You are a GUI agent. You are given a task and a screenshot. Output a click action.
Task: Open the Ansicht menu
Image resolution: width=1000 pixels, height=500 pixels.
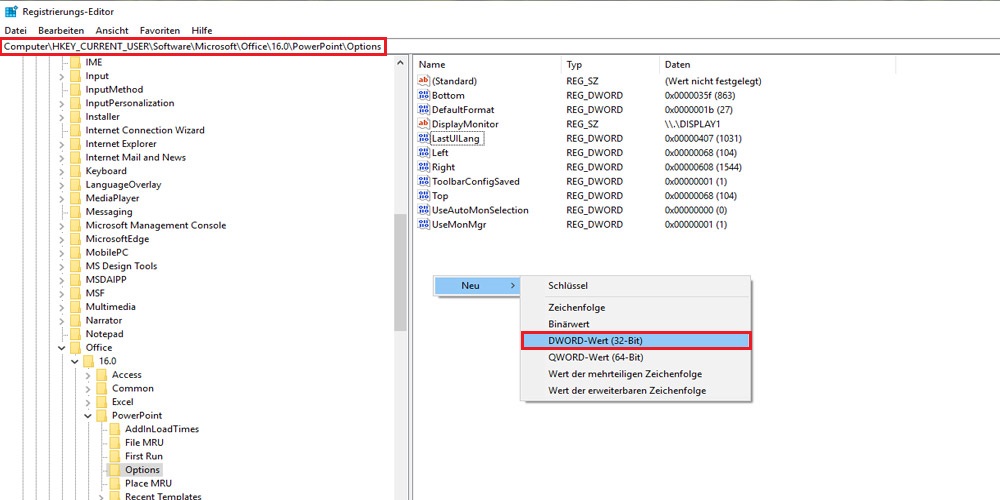(112, 30)
